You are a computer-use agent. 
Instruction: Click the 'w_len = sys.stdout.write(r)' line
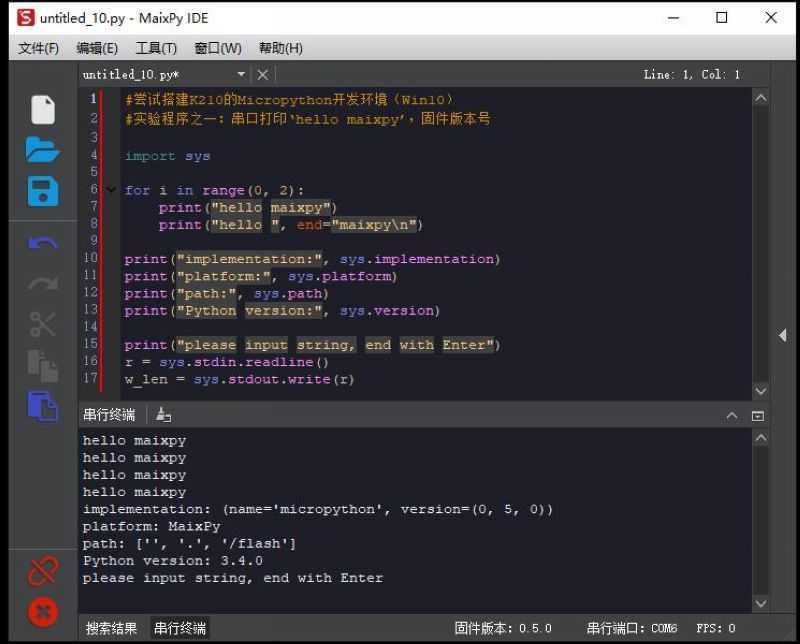239,380
